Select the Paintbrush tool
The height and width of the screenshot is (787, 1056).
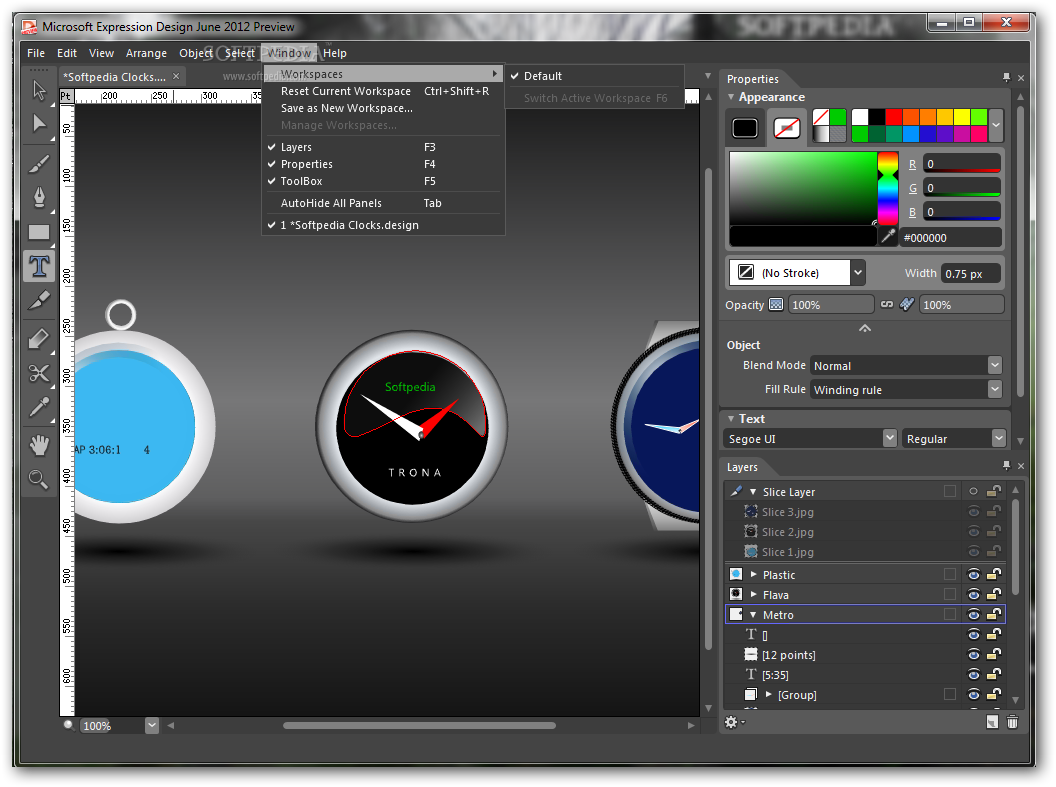39,164
